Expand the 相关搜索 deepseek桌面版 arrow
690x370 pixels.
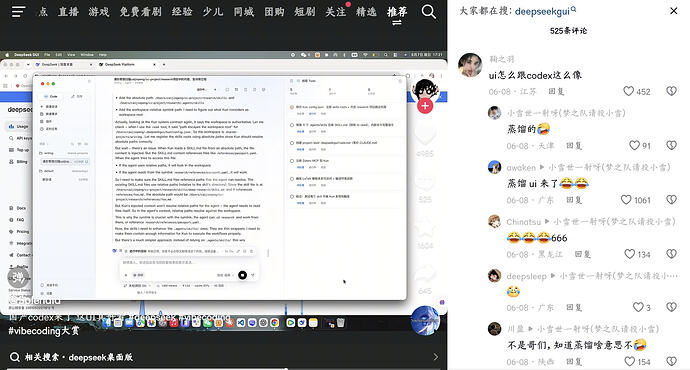click(435, 357)
